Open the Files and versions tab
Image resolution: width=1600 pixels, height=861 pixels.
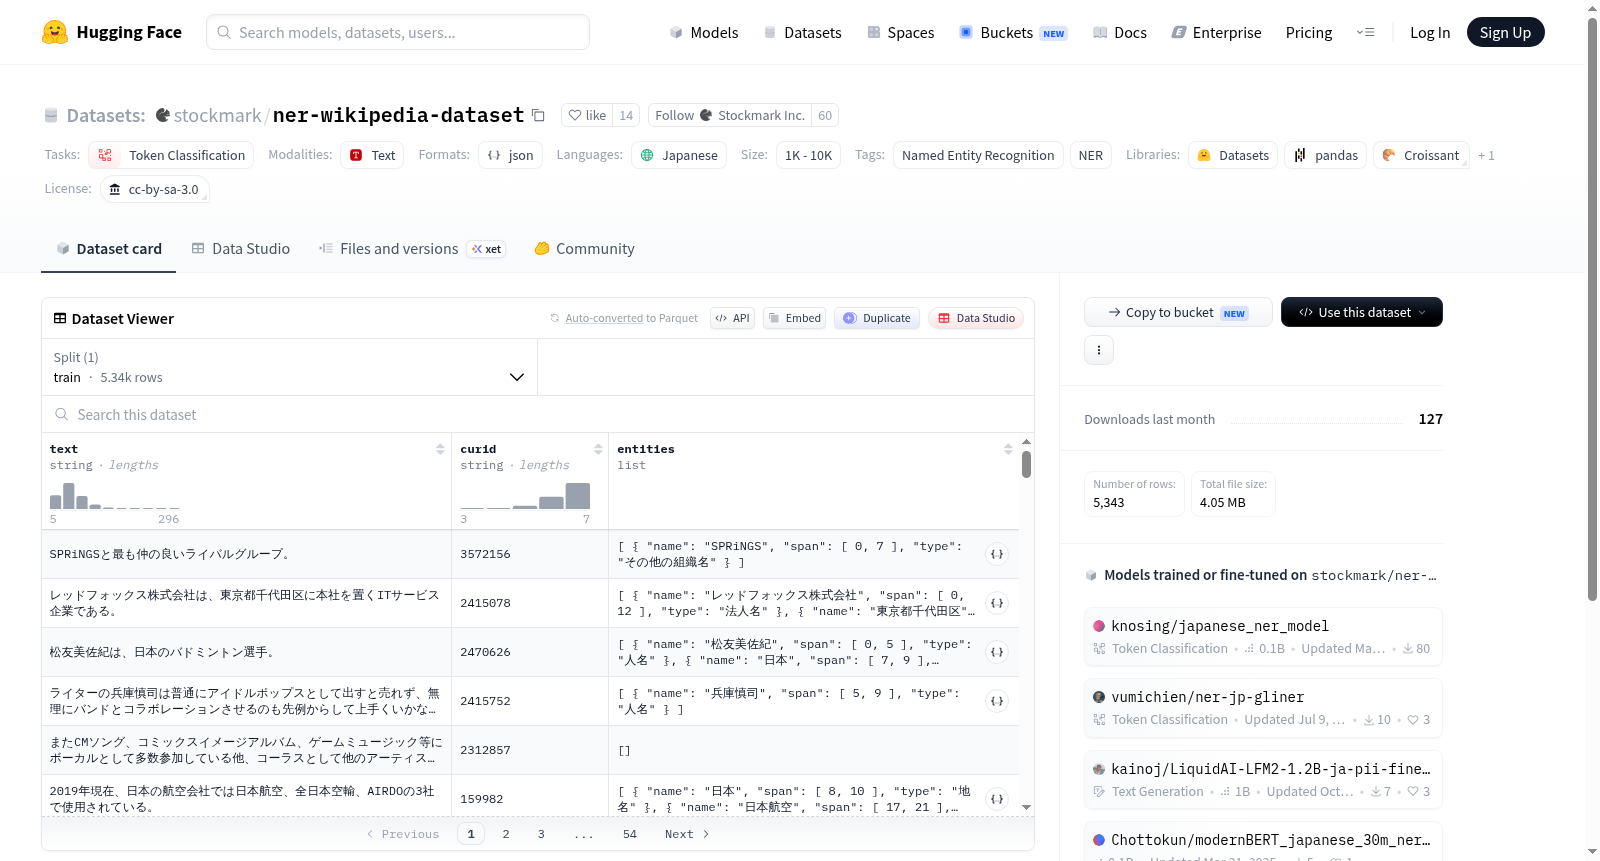tap(412, 249)
